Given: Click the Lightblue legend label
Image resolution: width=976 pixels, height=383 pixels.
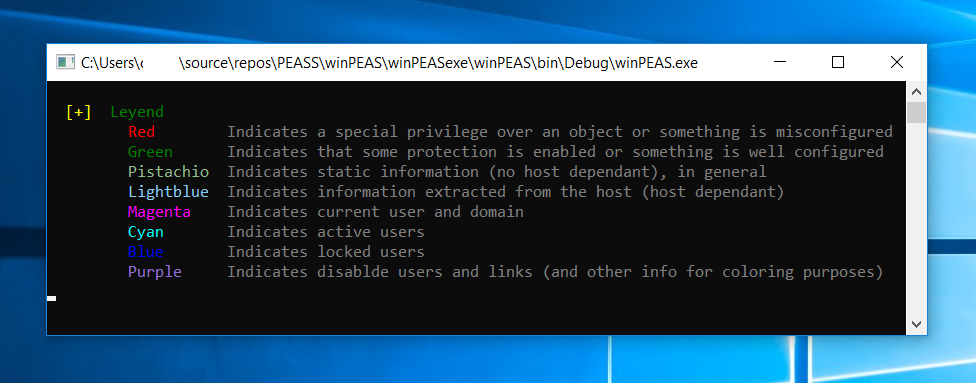Looking at the screenshot, I should (168, 192).
